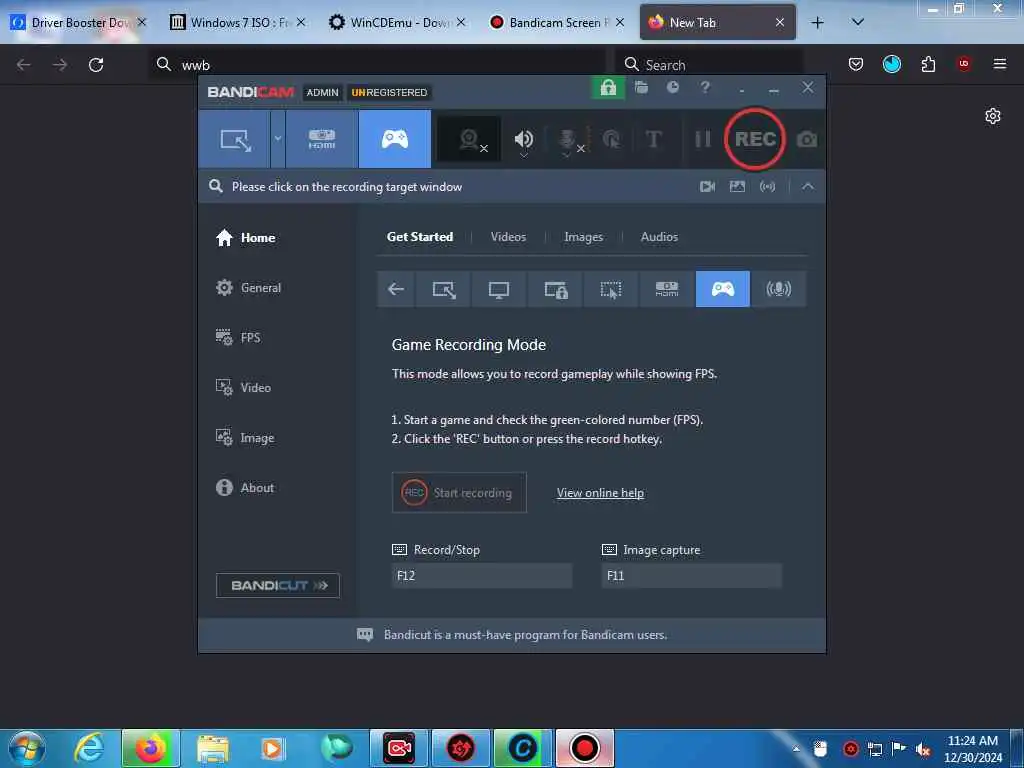The image size is (1024, 768).
Task: Click the camera screenshot icon
Action: tap(807, 139)
